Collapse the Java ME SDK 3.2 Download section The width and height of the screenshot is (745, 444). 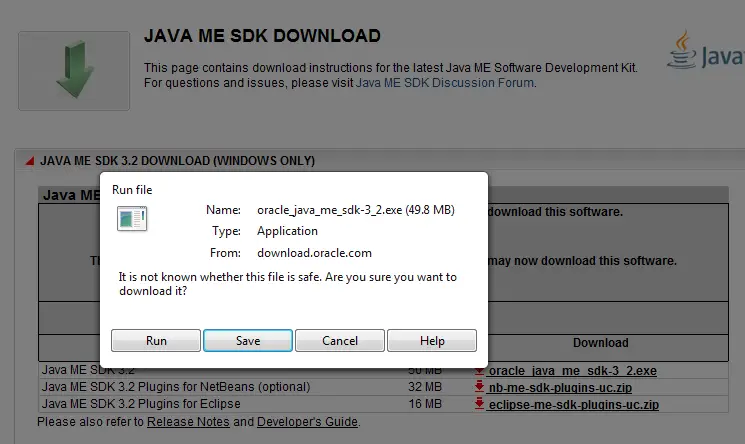tap(29, 161)
